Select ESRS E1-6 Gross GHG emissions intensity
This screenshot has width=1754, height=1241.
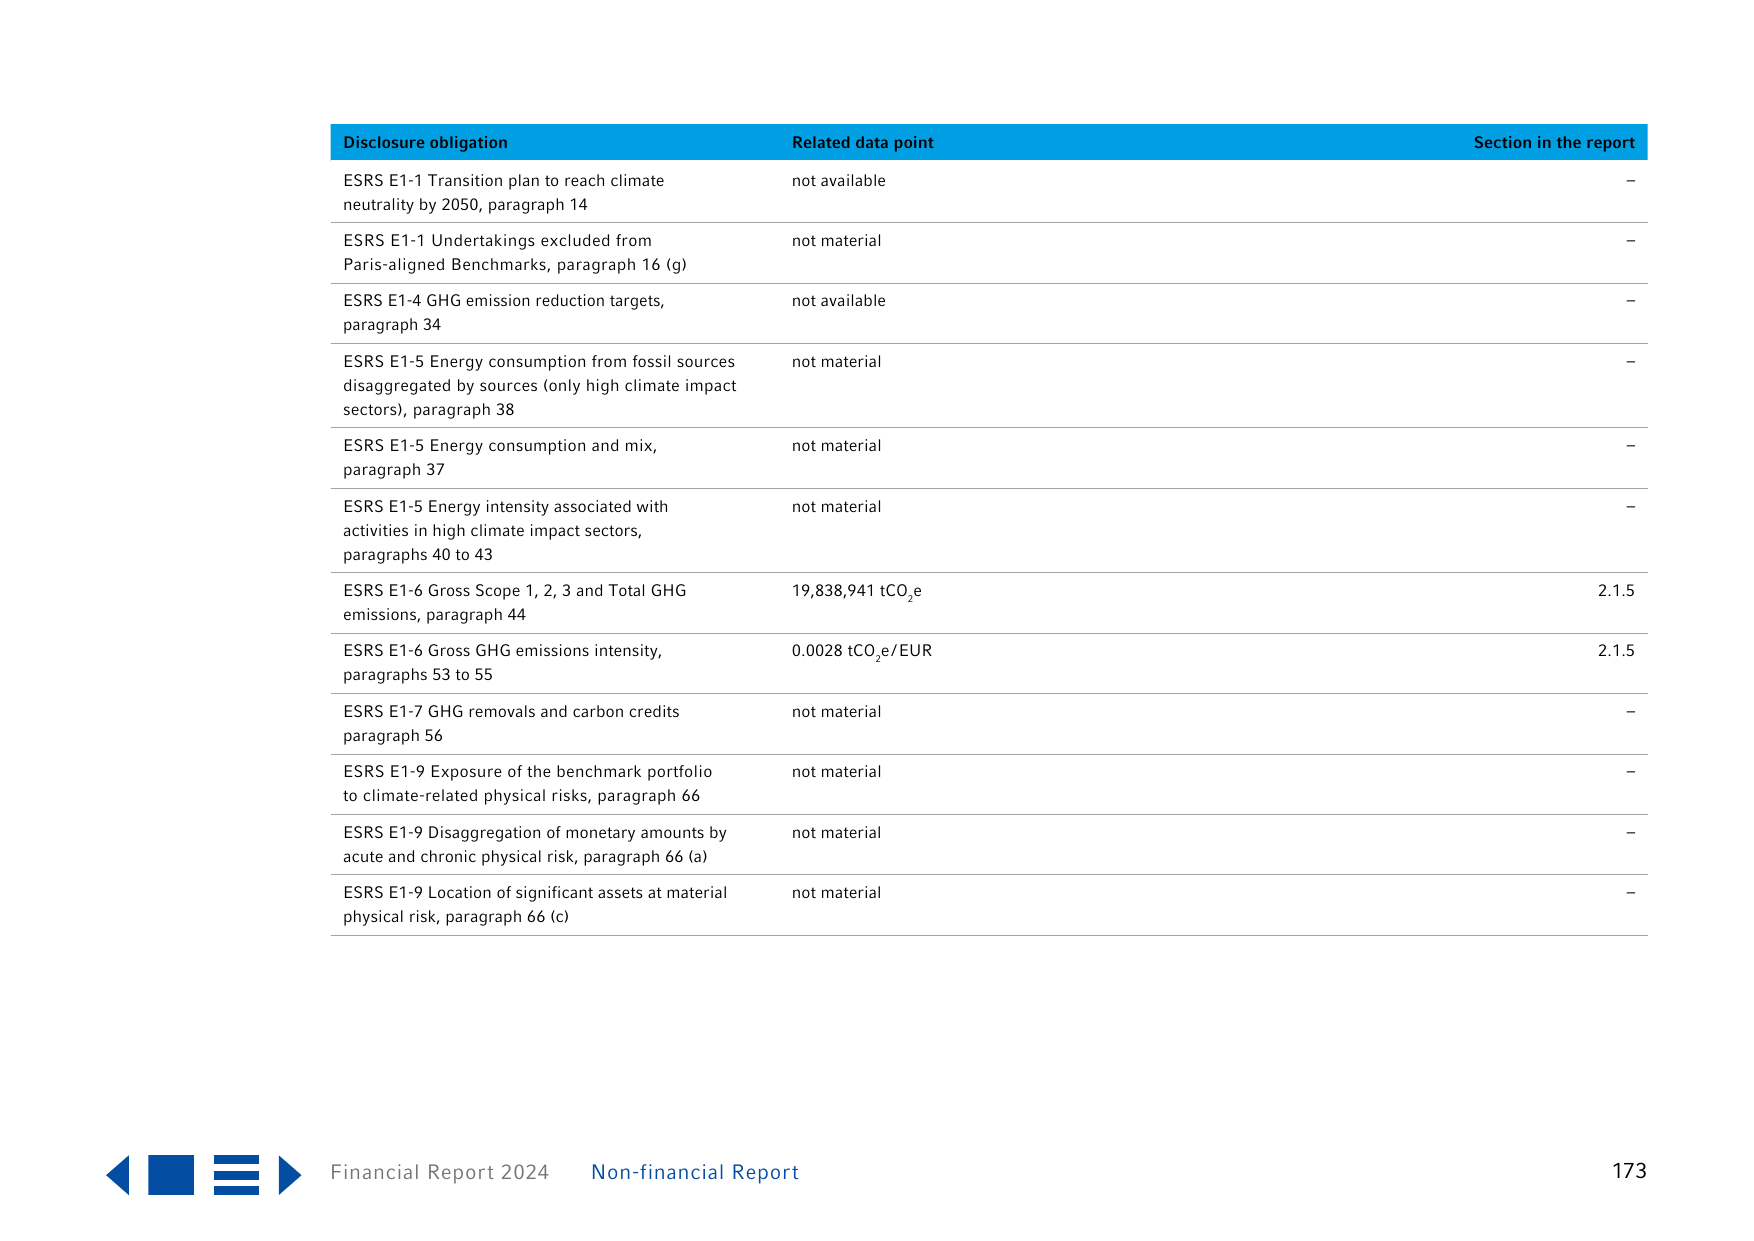point(503,662)
